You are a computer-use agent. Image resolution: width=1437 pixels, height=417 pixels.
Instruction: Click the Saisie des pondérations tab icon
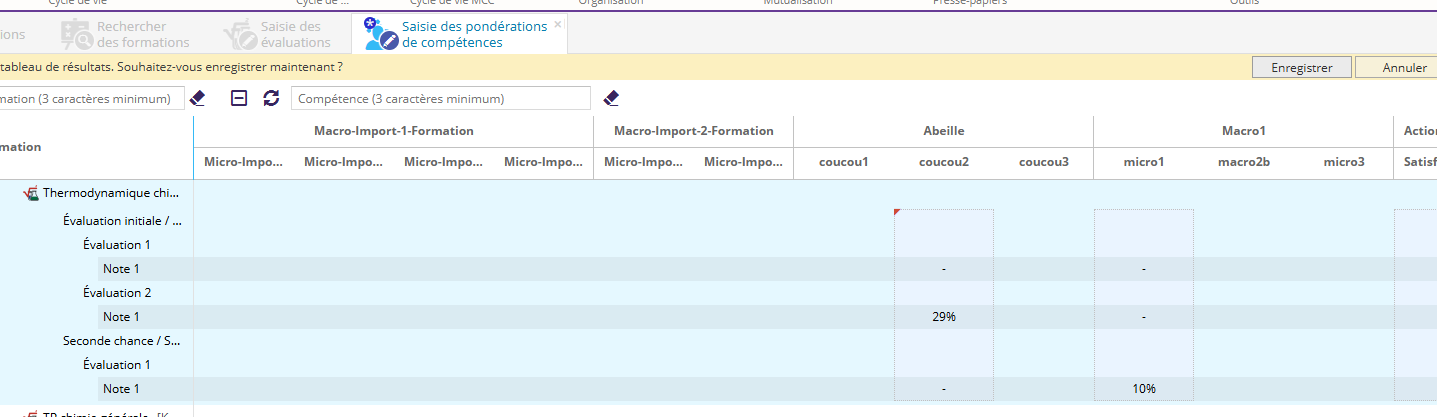(380, 34)
